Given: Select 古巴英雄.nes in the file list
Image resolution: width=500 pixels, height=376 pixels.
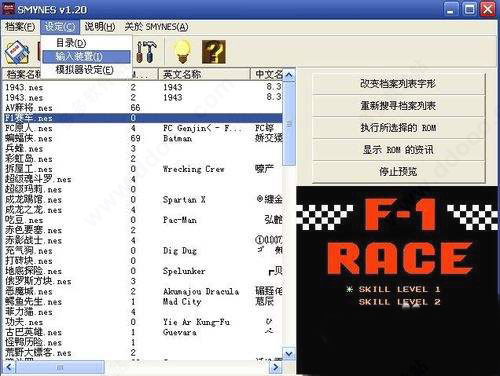Looking at the screenshot, I should (33, 332).
